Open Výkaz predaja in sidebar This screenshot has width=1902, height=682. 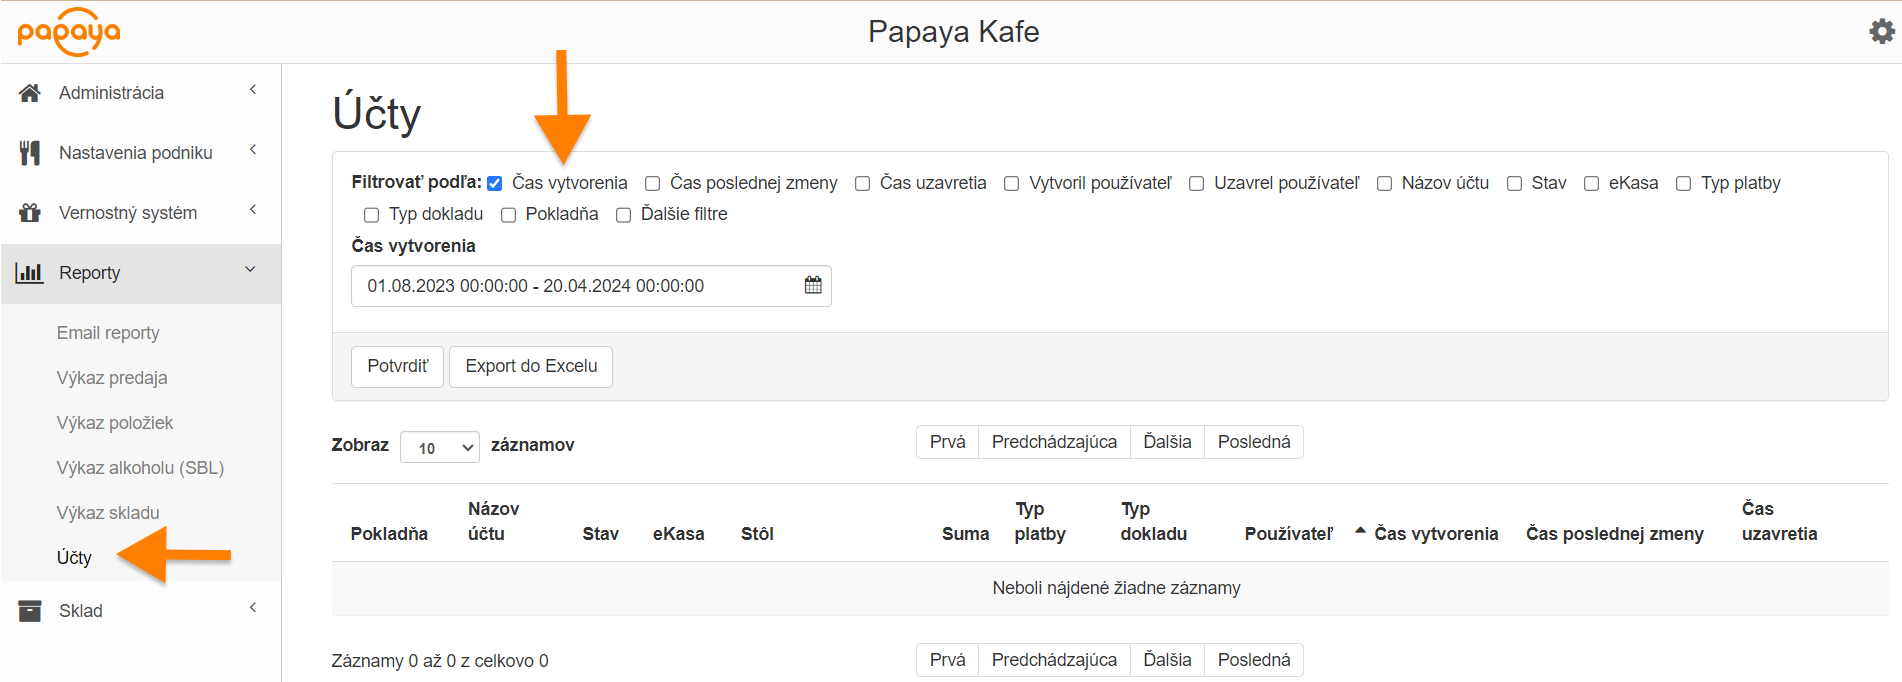(112, 378)
